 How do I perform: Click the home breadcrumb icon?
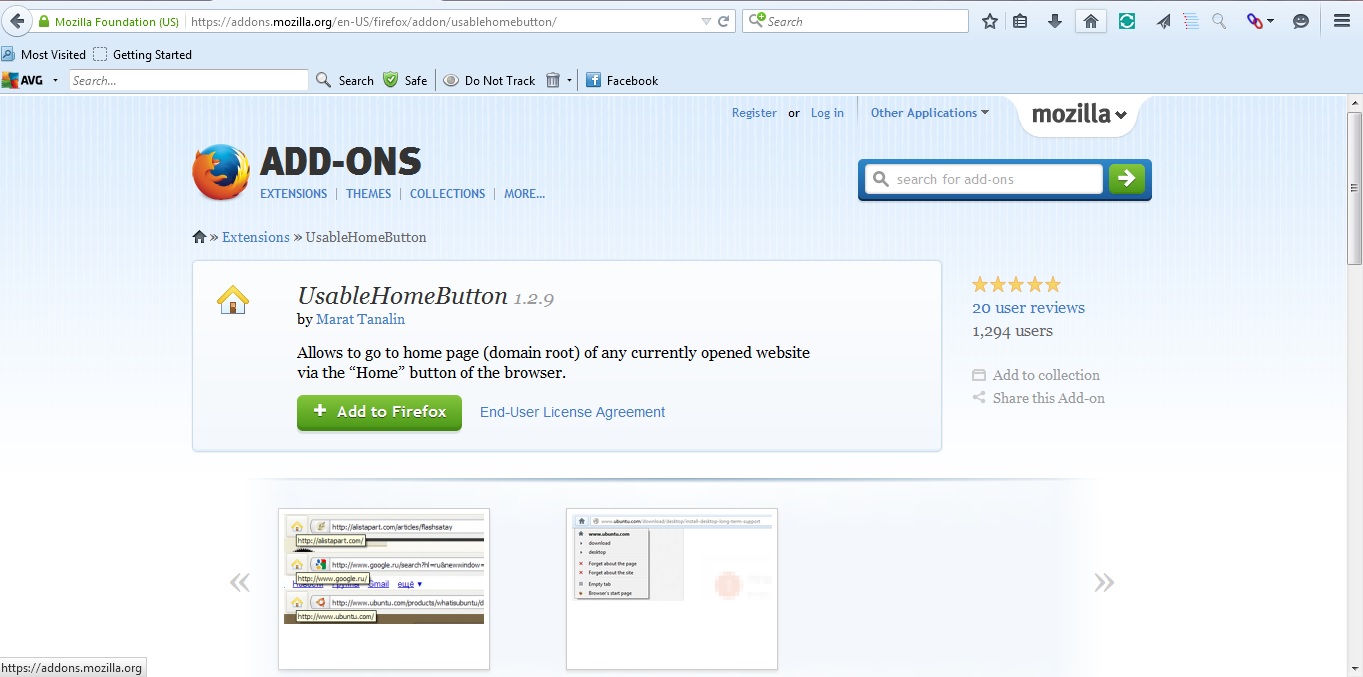pos(199,237)
